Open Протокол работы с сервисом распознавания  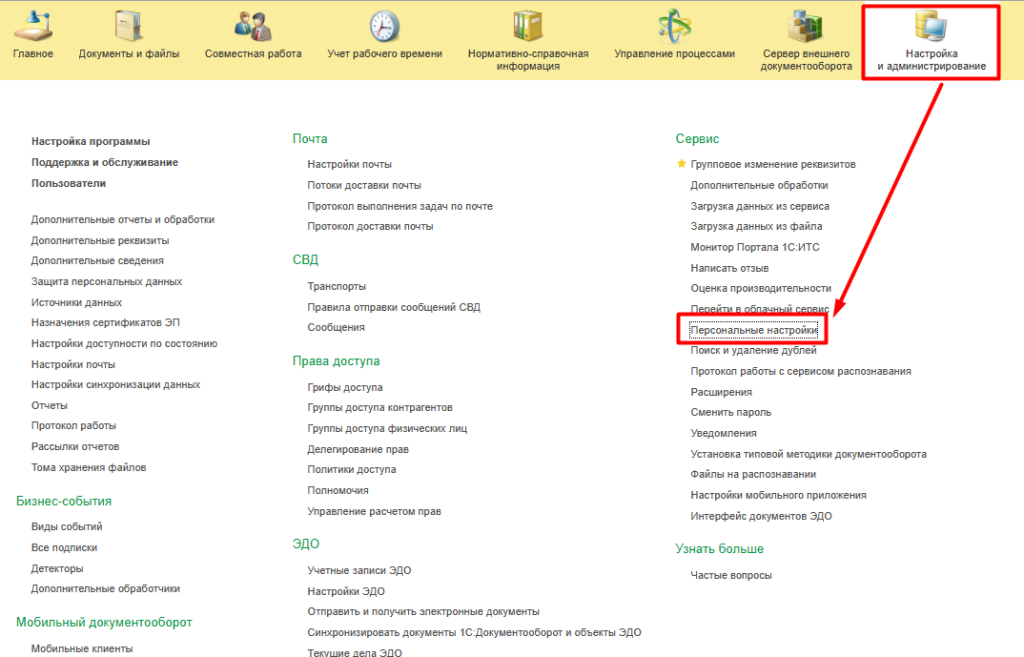point(801,371)
